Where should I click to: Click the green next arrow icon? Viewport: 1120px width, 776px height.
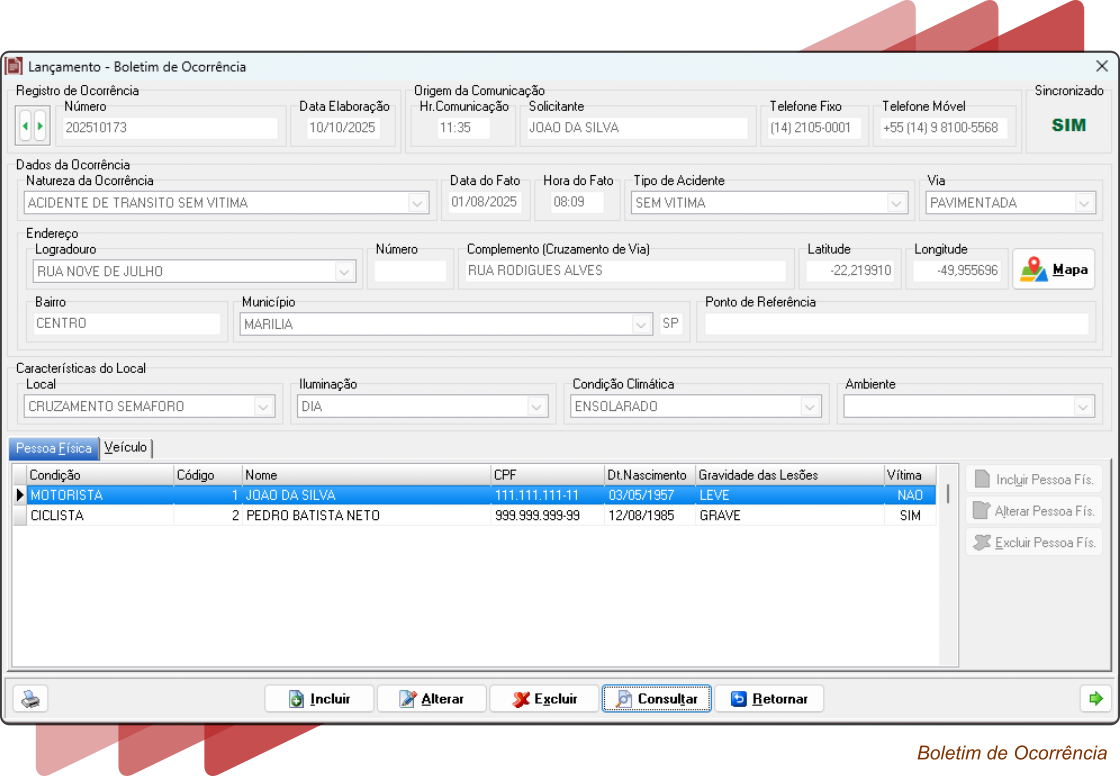(1095, 699)
